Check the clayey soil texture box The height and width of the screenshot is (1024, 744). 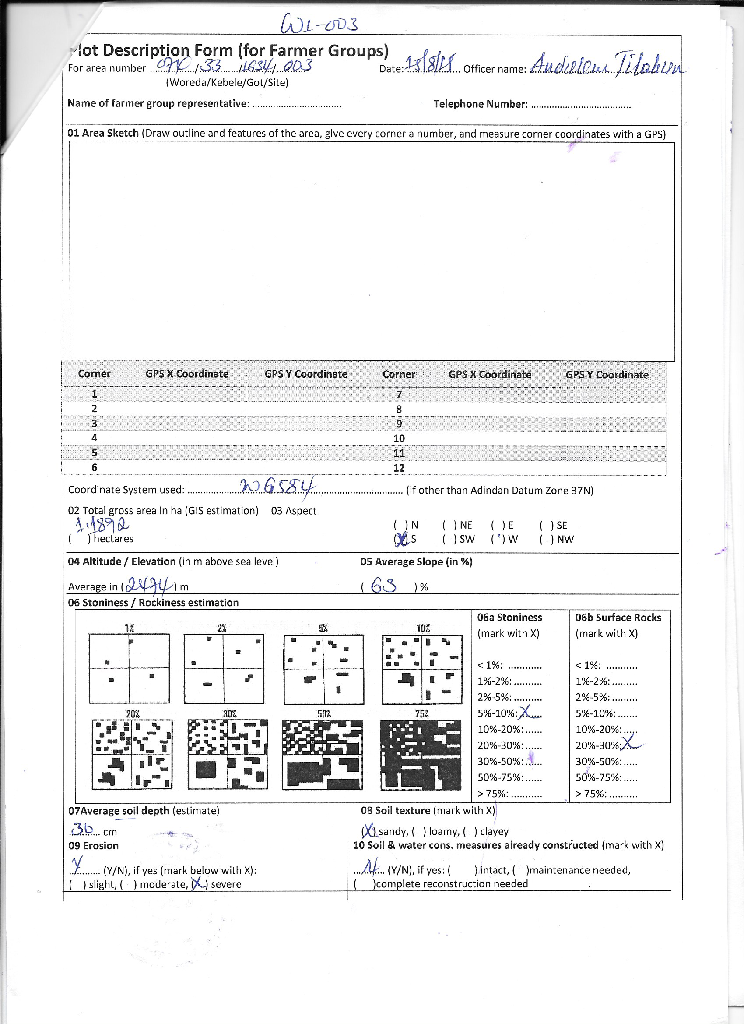[x=470, y=831]
